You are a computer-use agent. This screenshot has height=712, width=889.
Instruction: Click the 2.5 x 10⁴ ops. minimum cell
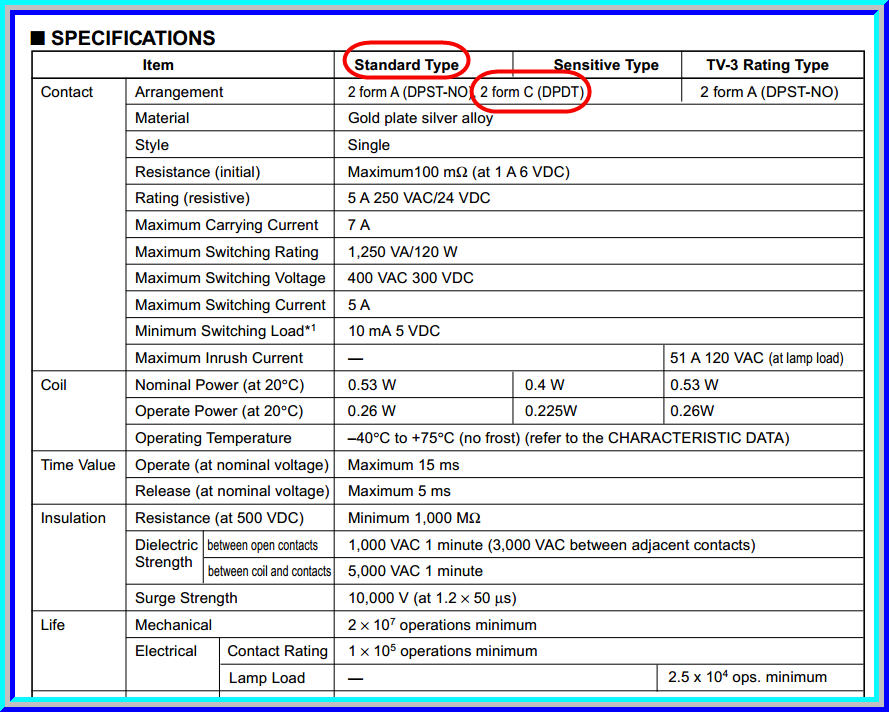747,677
